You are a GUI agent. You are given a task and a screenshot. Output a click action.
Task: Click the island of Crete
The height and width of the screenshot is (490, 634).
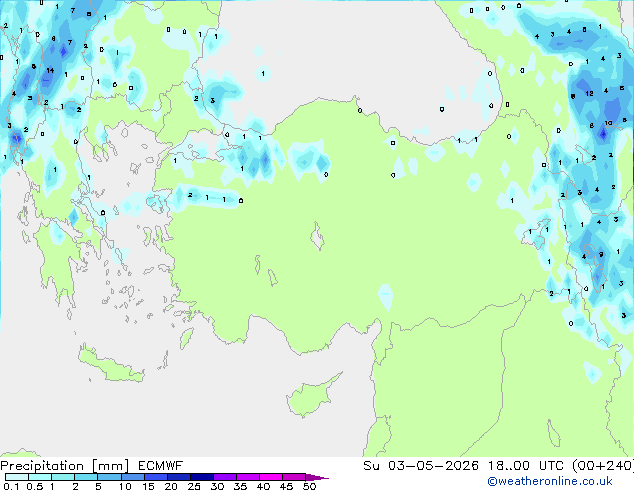click(110, 366)
